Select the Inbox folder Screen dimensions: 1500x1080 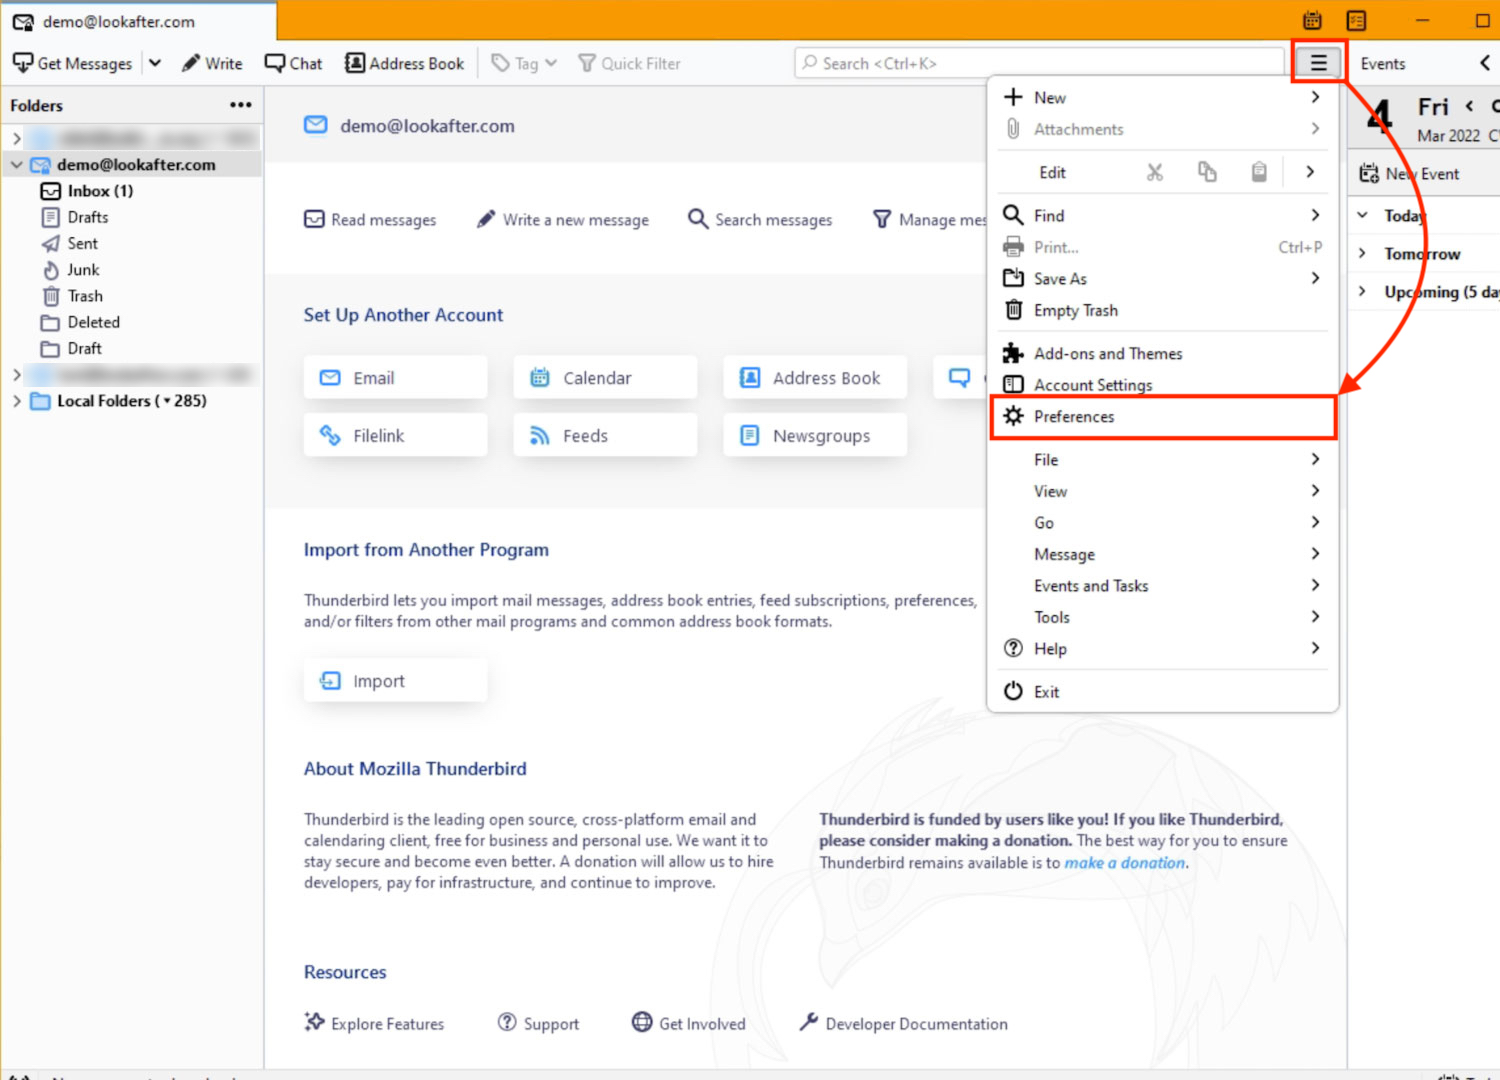(99, 191)
